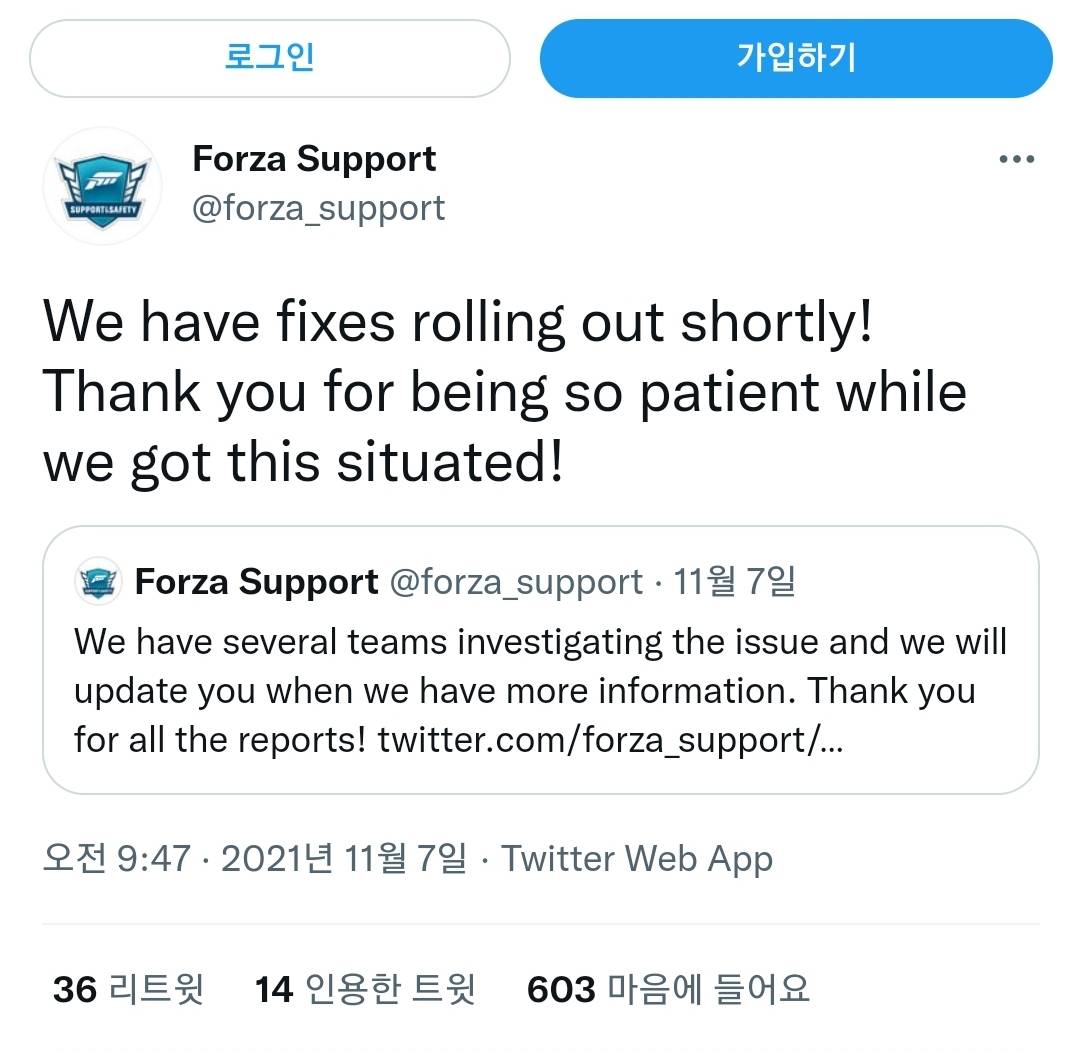1080x1053 pixels.
Task: Click the small avatar in the quoted tweet
Action: [x=98, y=582]
